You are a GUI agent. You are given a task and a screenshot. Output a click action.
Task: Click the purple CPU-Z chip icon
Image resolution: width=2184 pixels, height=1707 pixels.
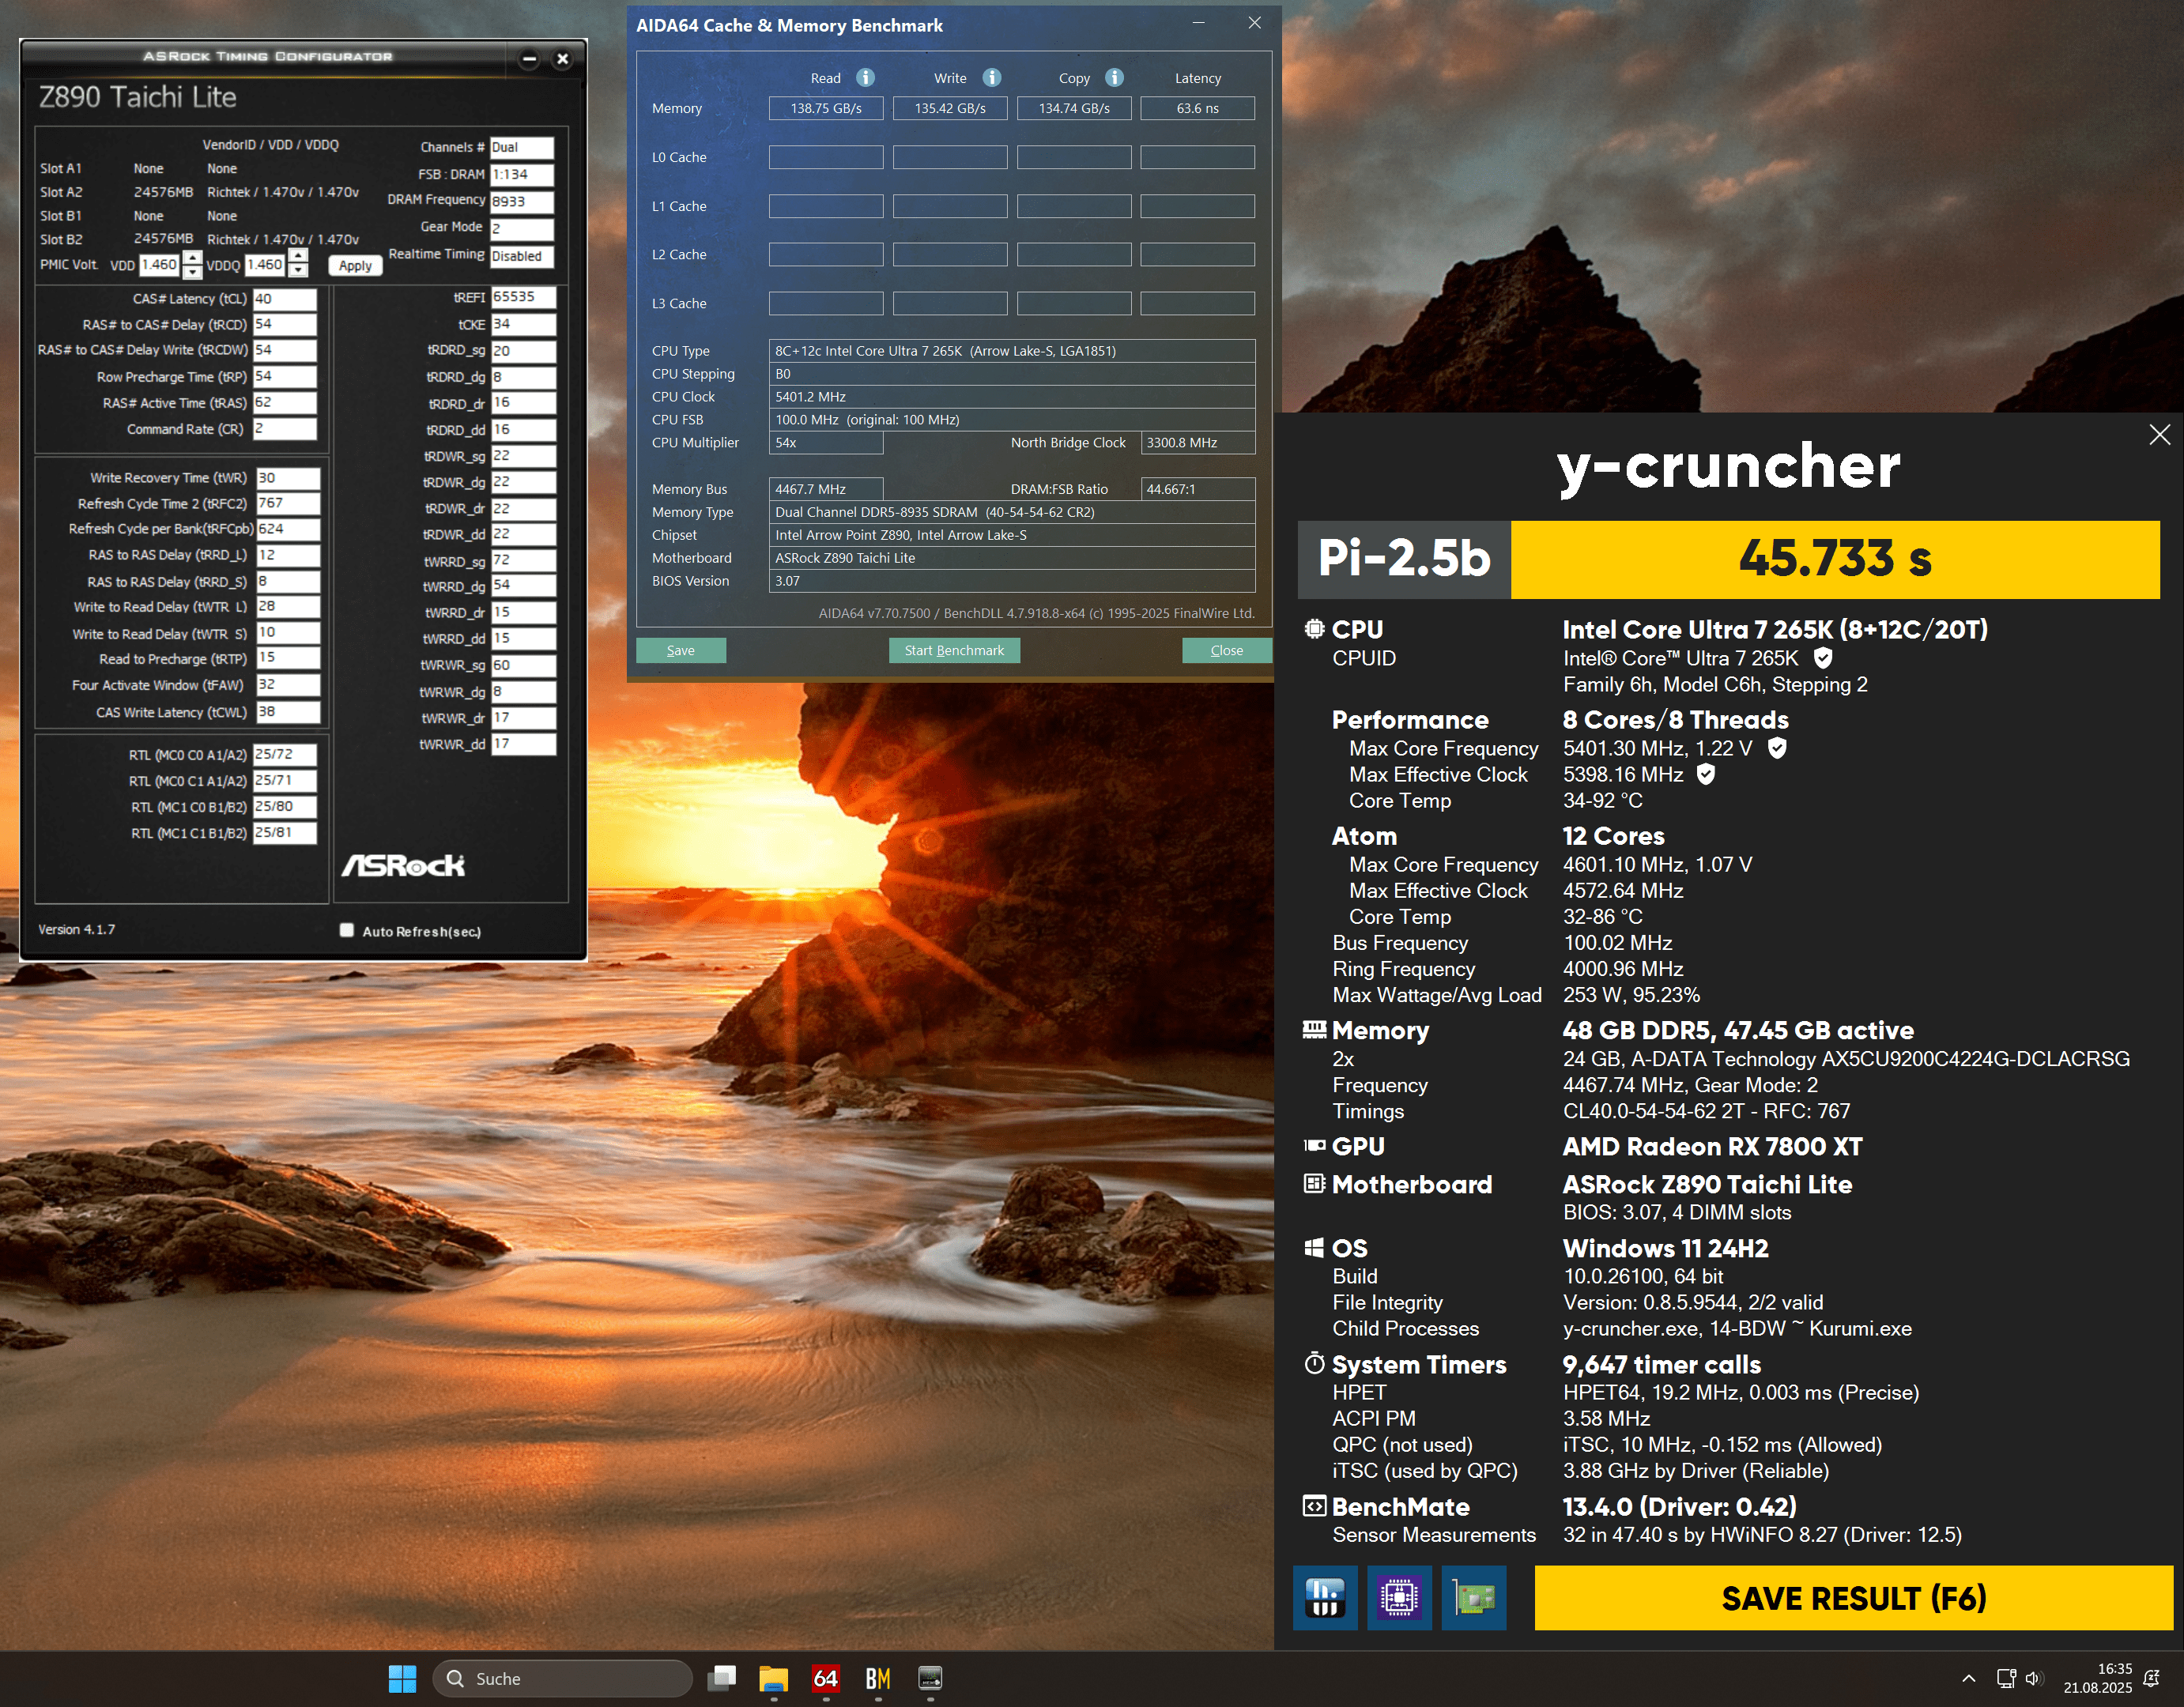tap(1398, 1597)
